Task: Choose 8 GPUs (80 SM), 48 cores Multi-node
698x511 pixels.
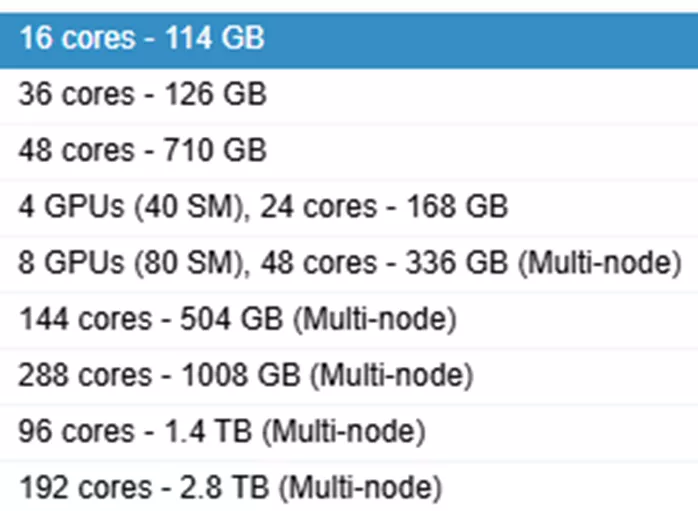Action: point(349,264)
